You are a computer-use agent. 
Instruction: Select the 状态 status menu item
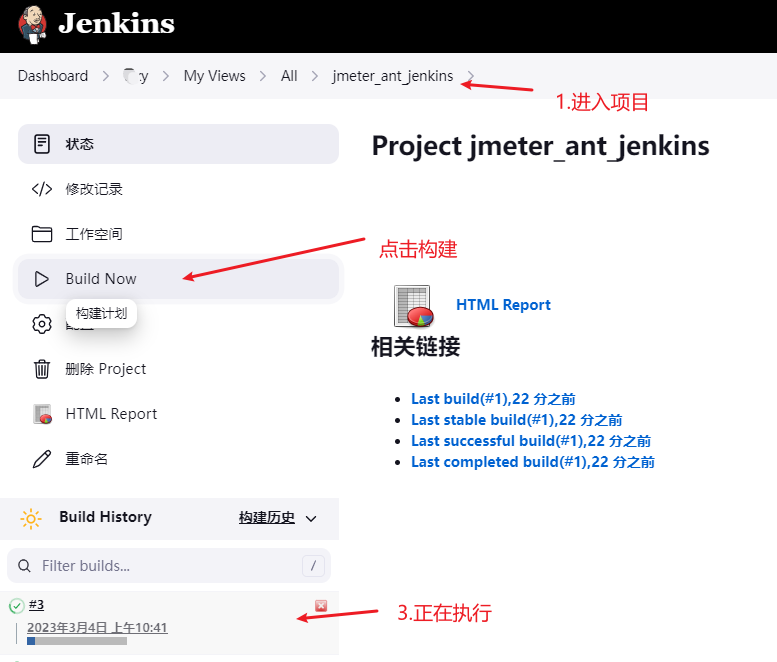point(178,144)
